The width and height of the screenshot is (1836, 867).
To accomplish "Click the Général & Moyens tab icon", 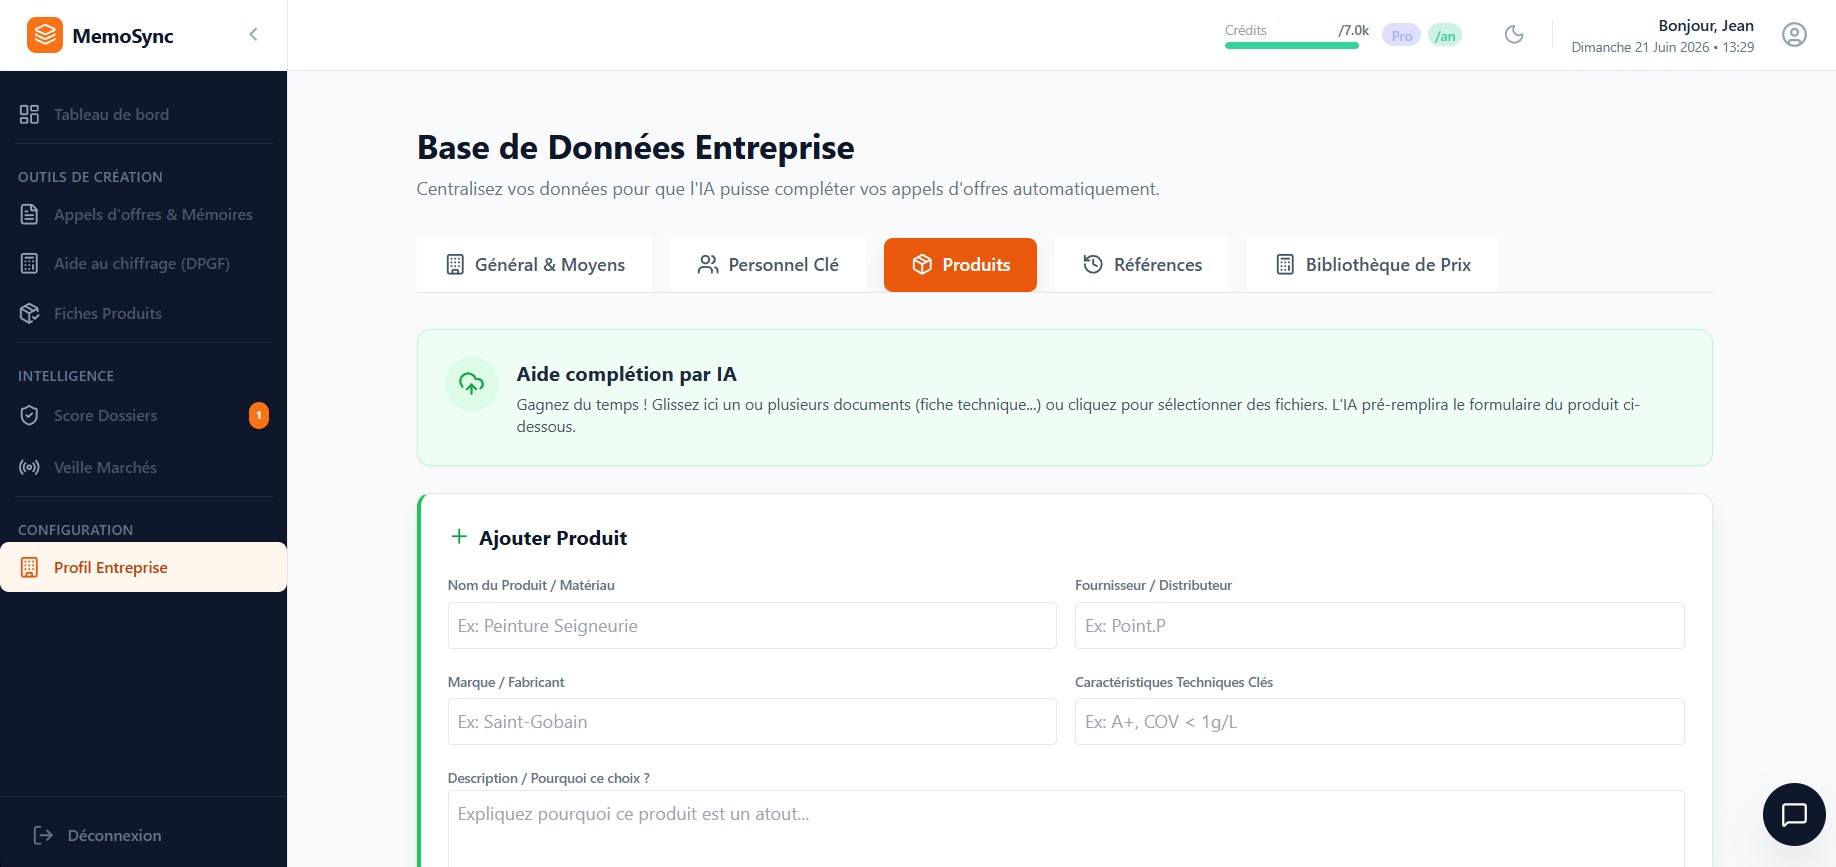I will 455,265.
